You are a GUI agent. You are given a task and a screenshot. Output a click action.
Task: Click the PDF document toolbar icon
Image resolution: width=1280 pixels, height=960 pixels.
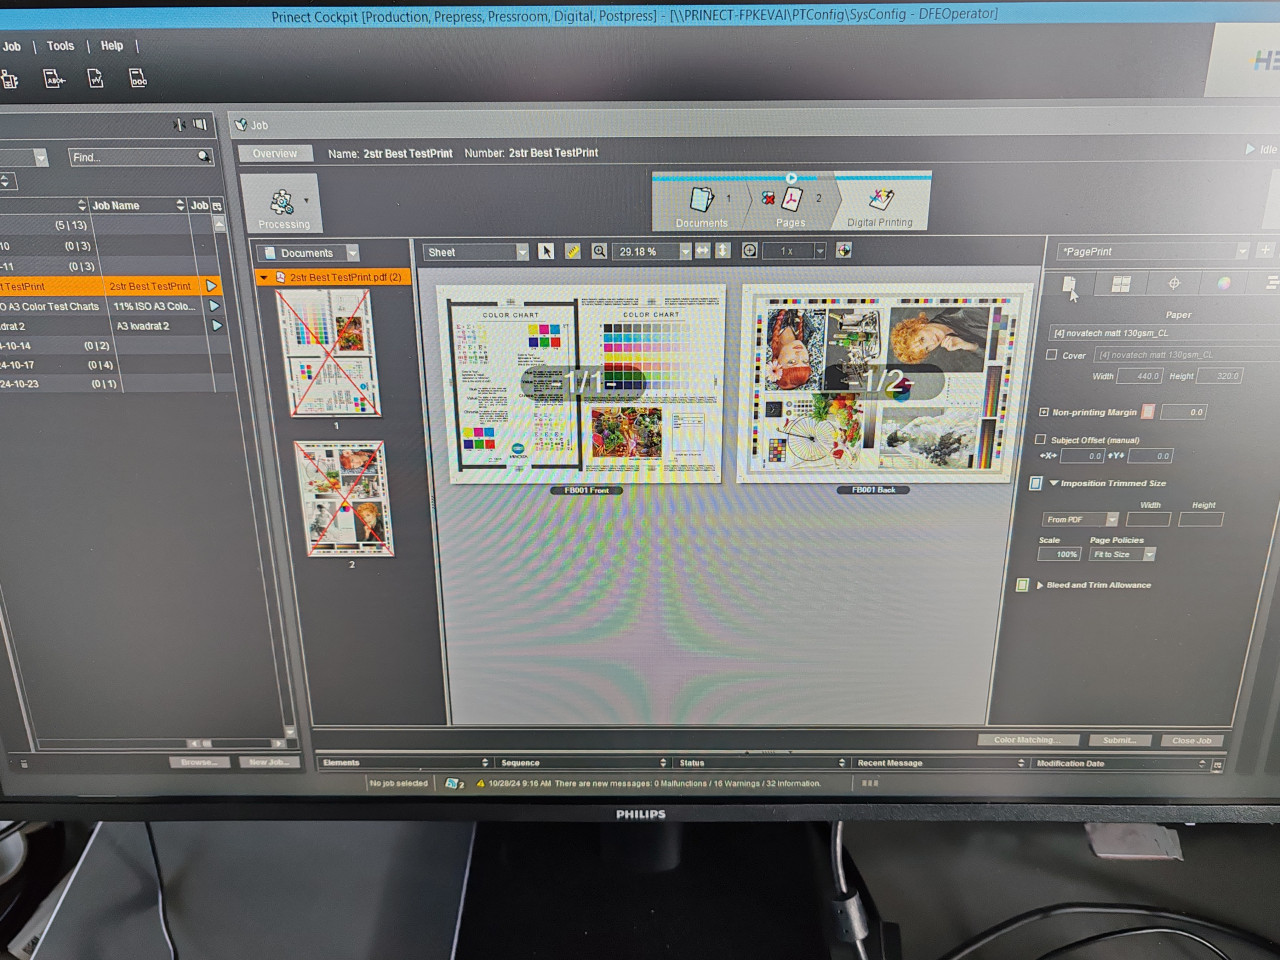click(96, 78)
